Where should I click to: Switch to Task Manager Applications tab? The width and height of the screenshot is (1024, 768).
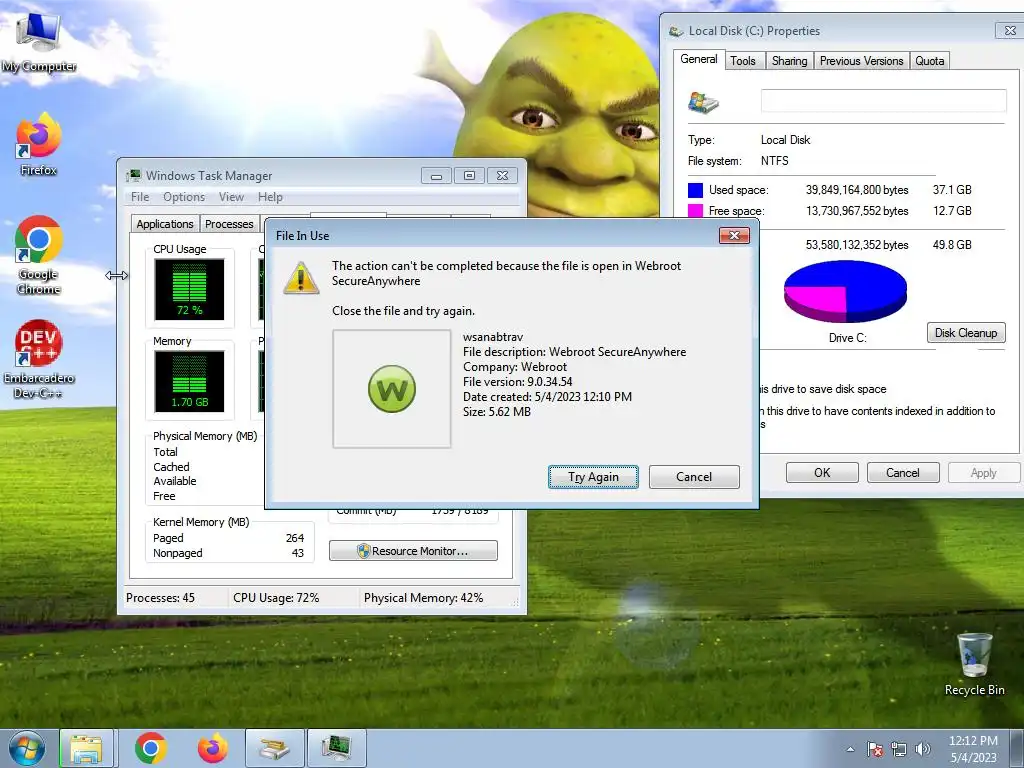[165, 224]
